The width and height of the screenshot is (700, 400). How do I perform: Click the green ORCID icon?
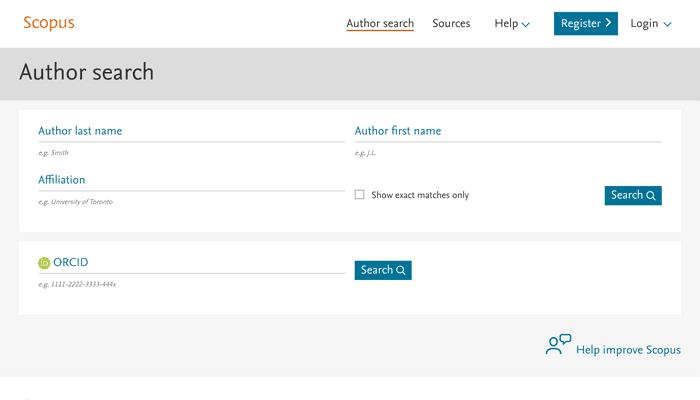44,263
